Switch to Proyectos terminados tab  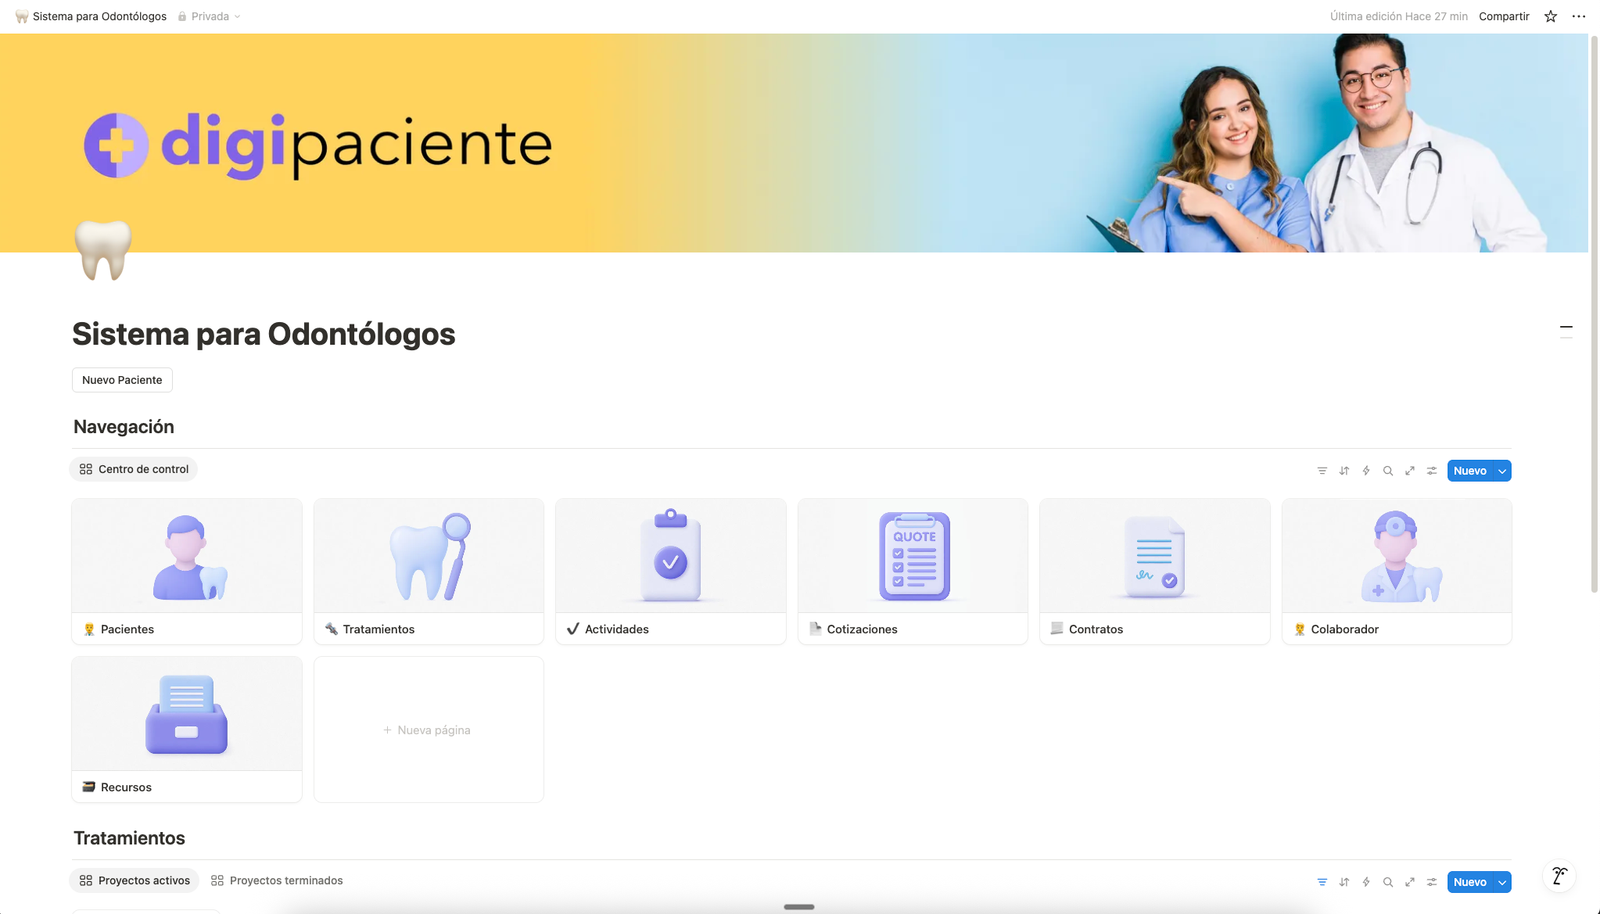(x=277, y=881)
